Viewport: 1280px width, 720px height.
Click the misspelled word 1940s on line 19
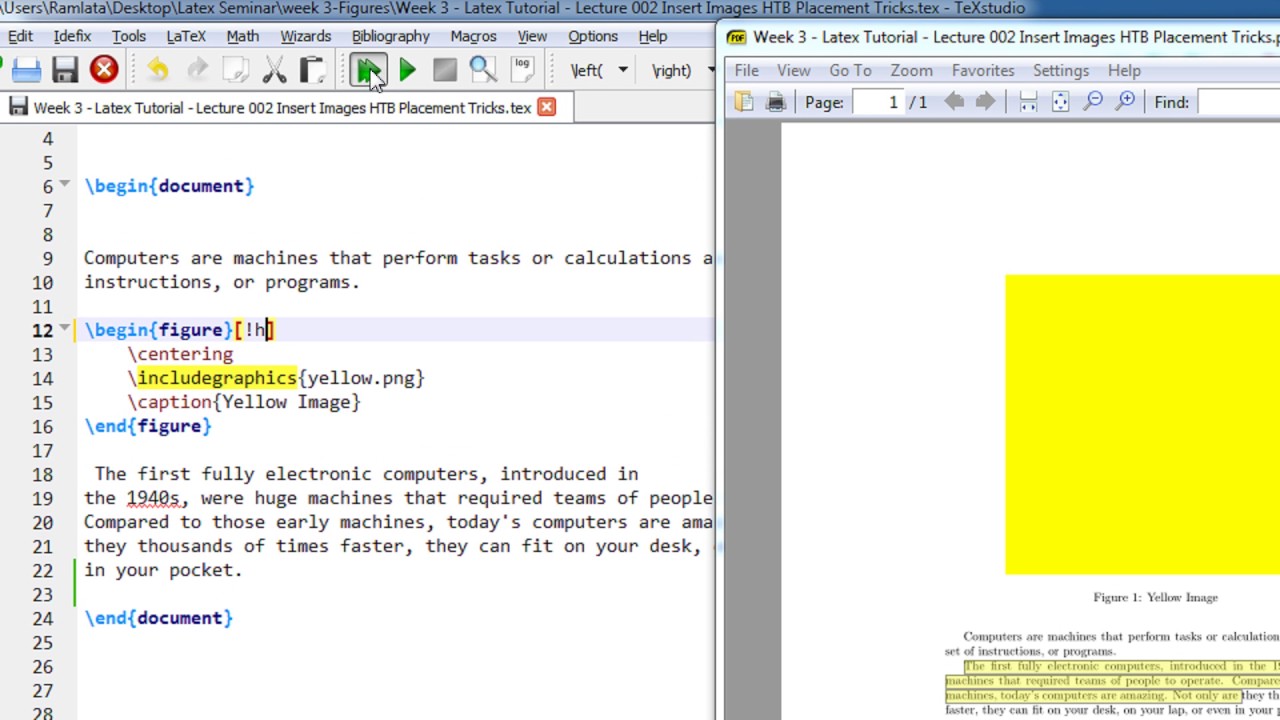153,498
